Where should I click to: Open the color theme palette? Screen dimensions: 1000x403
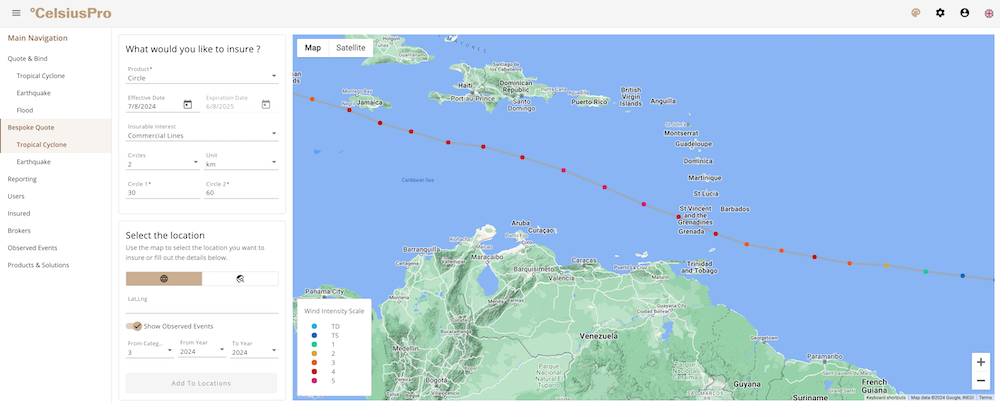(x=915, y=13)
